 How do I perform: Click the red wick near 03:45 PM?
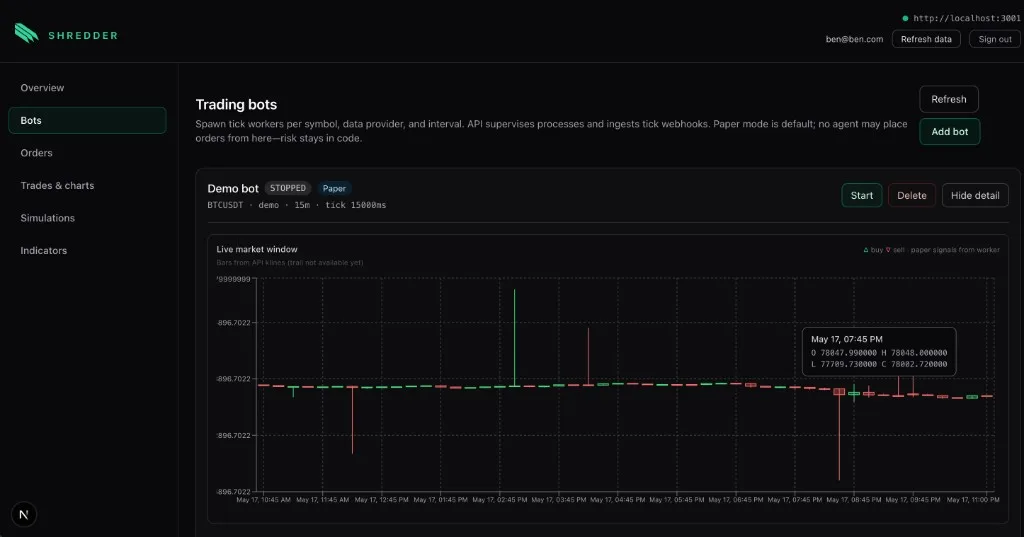coord(588,356)
